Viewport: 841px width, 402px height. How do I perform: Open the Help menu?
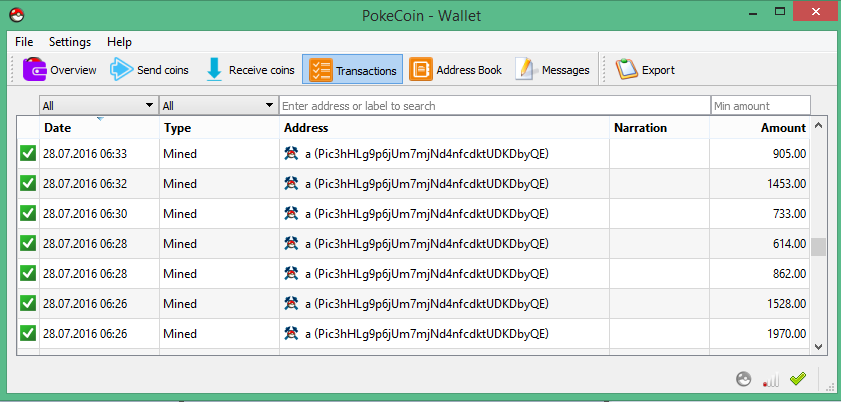(x=119, y=42)
